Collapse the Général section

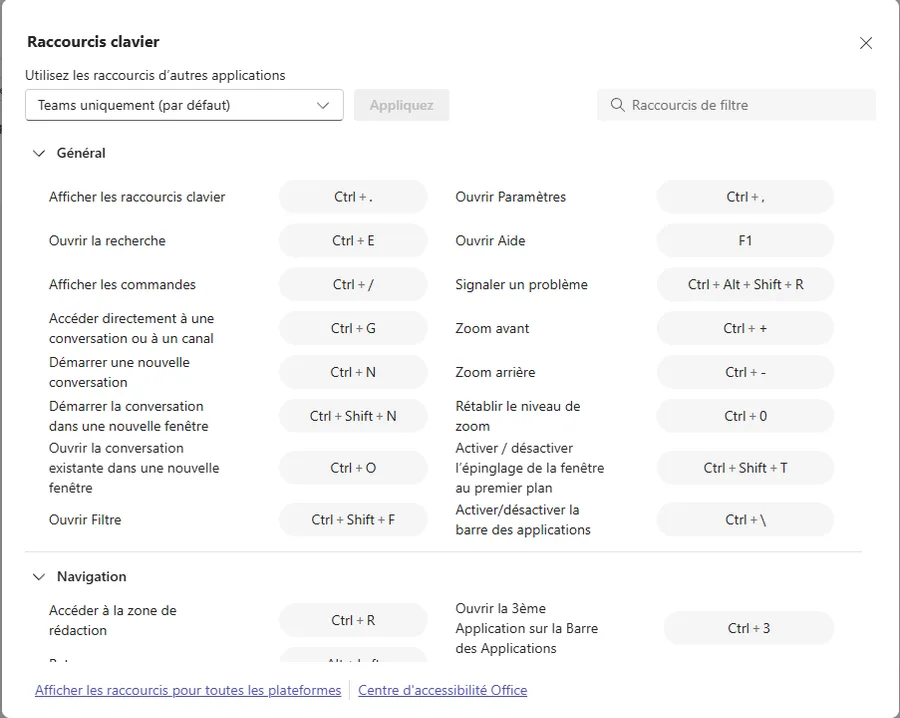(39, 153)
